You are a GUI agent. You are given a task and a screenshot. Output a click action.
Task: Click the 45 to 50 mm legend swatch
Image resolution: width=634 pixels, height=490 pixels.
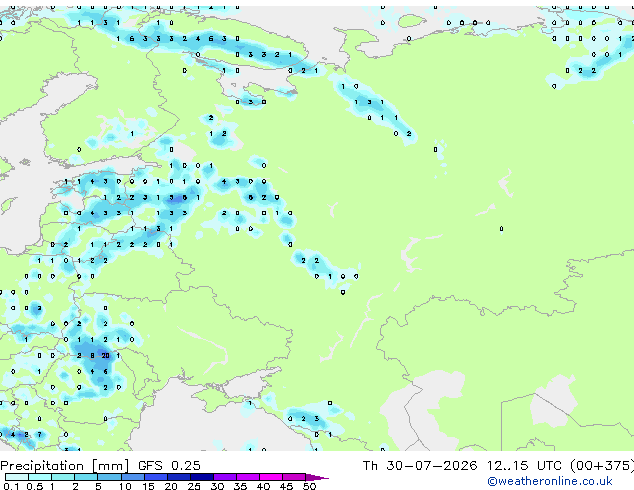point(294,477)
